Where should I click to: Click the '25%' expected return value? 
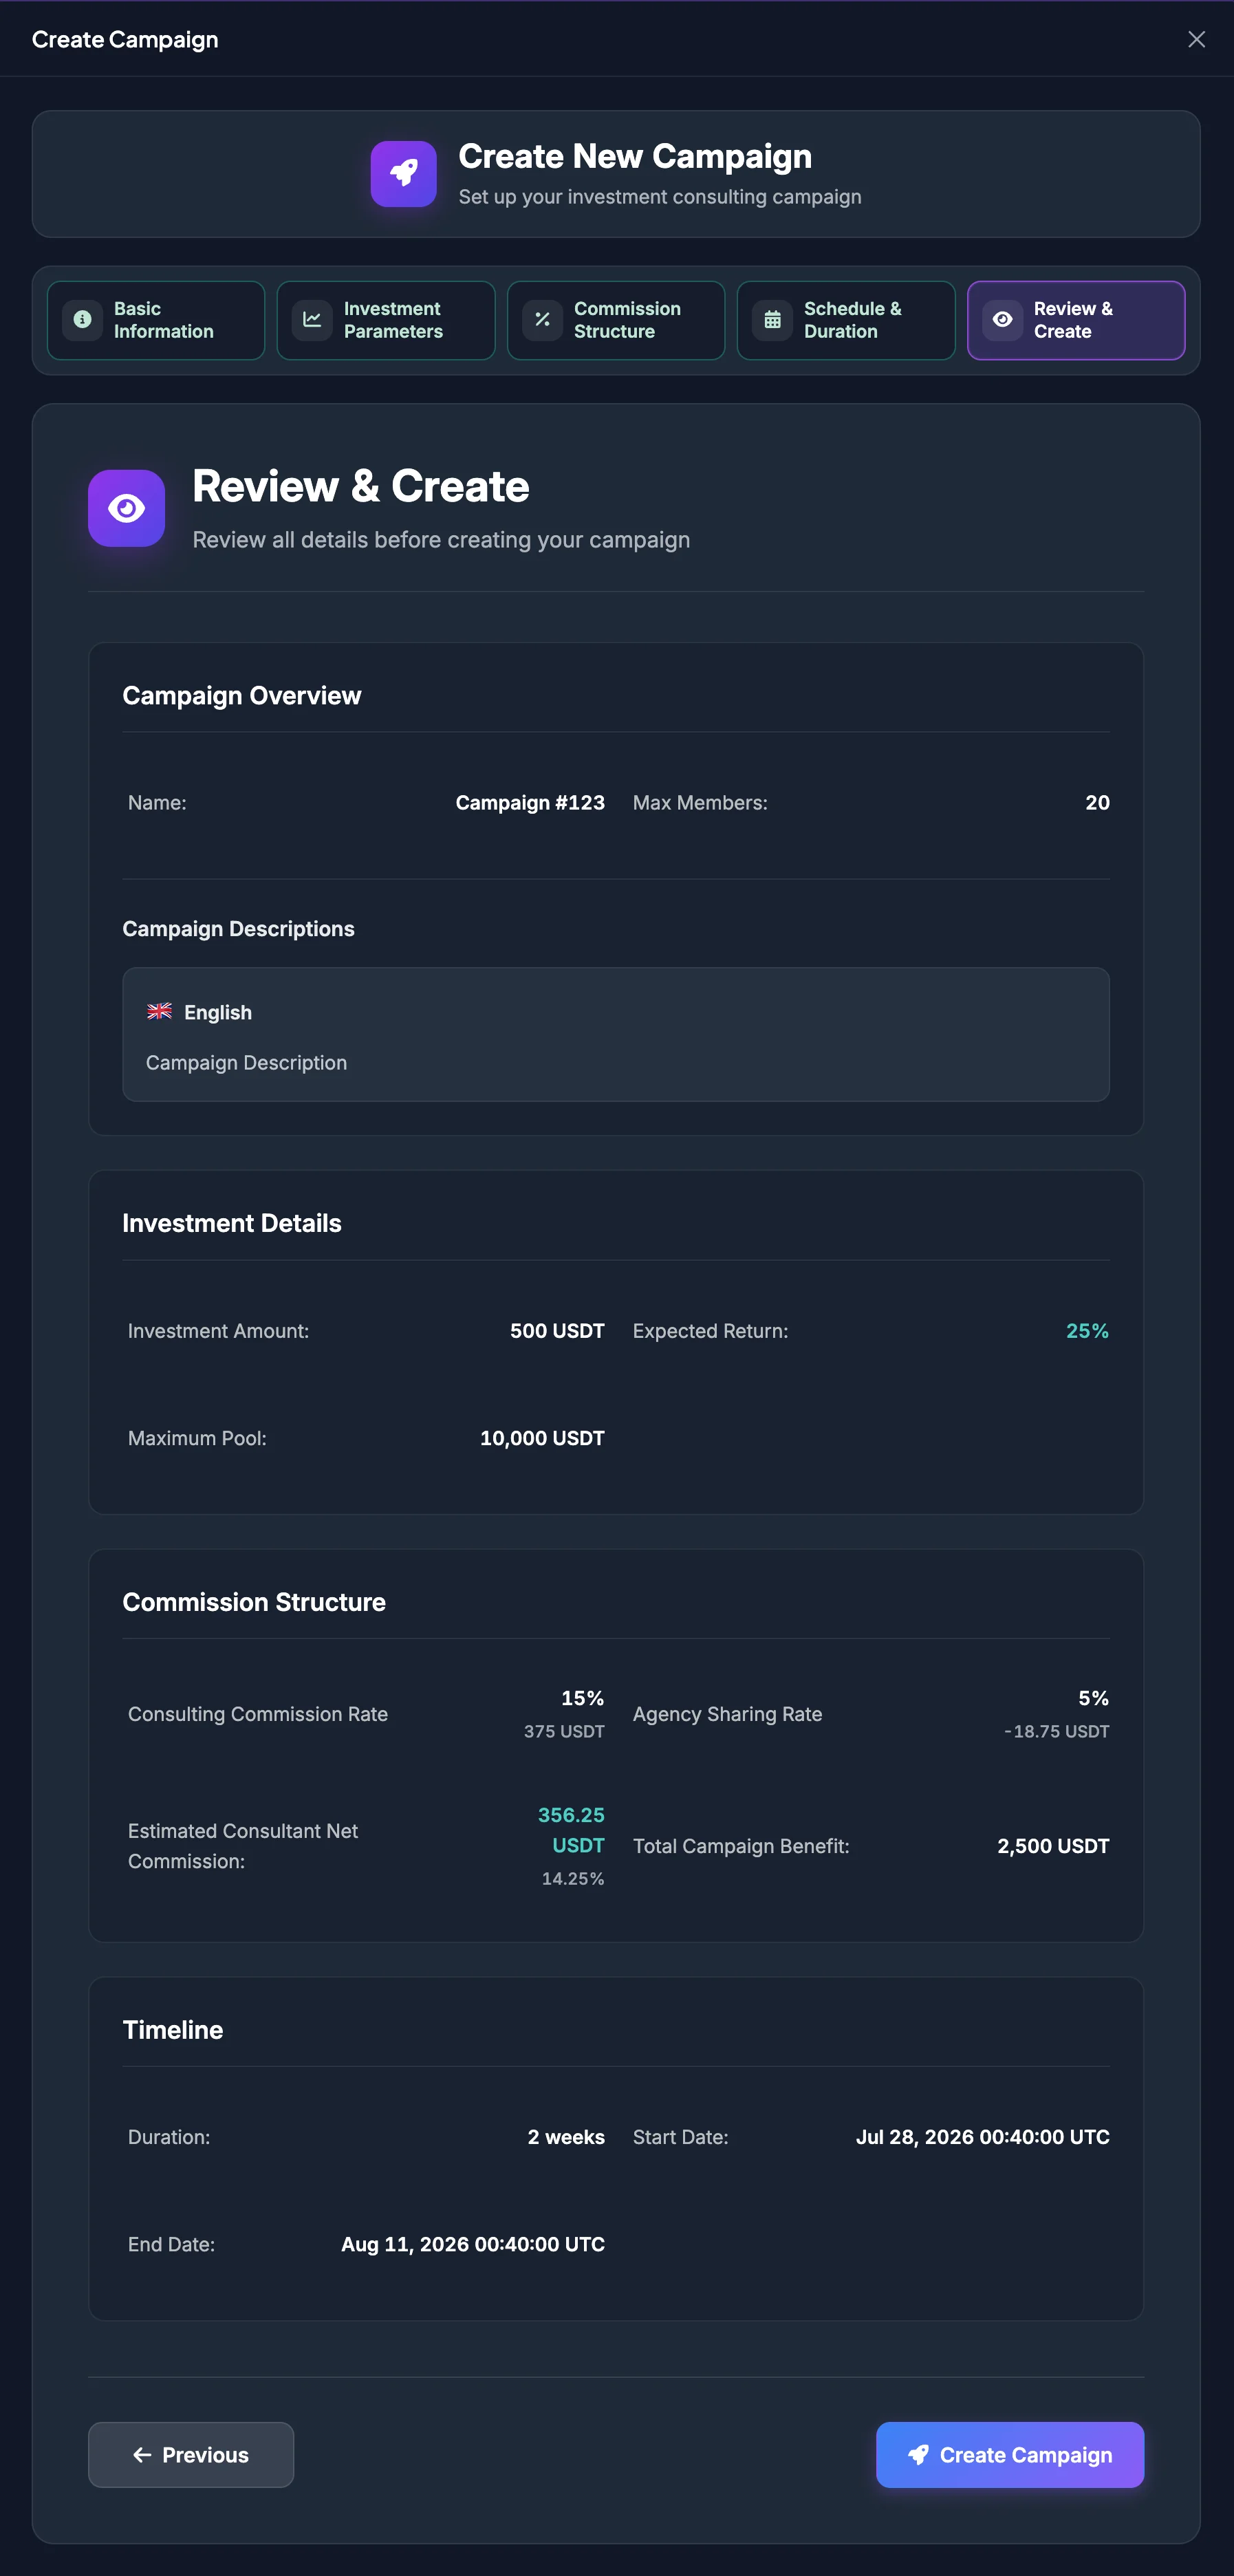(1087, 1331)
